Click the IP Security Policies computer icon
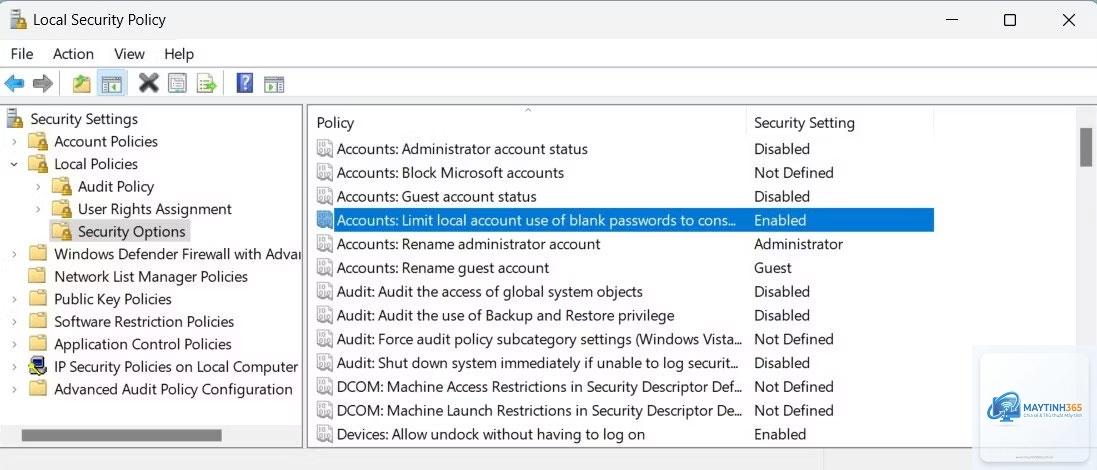 tap(38, 366)
